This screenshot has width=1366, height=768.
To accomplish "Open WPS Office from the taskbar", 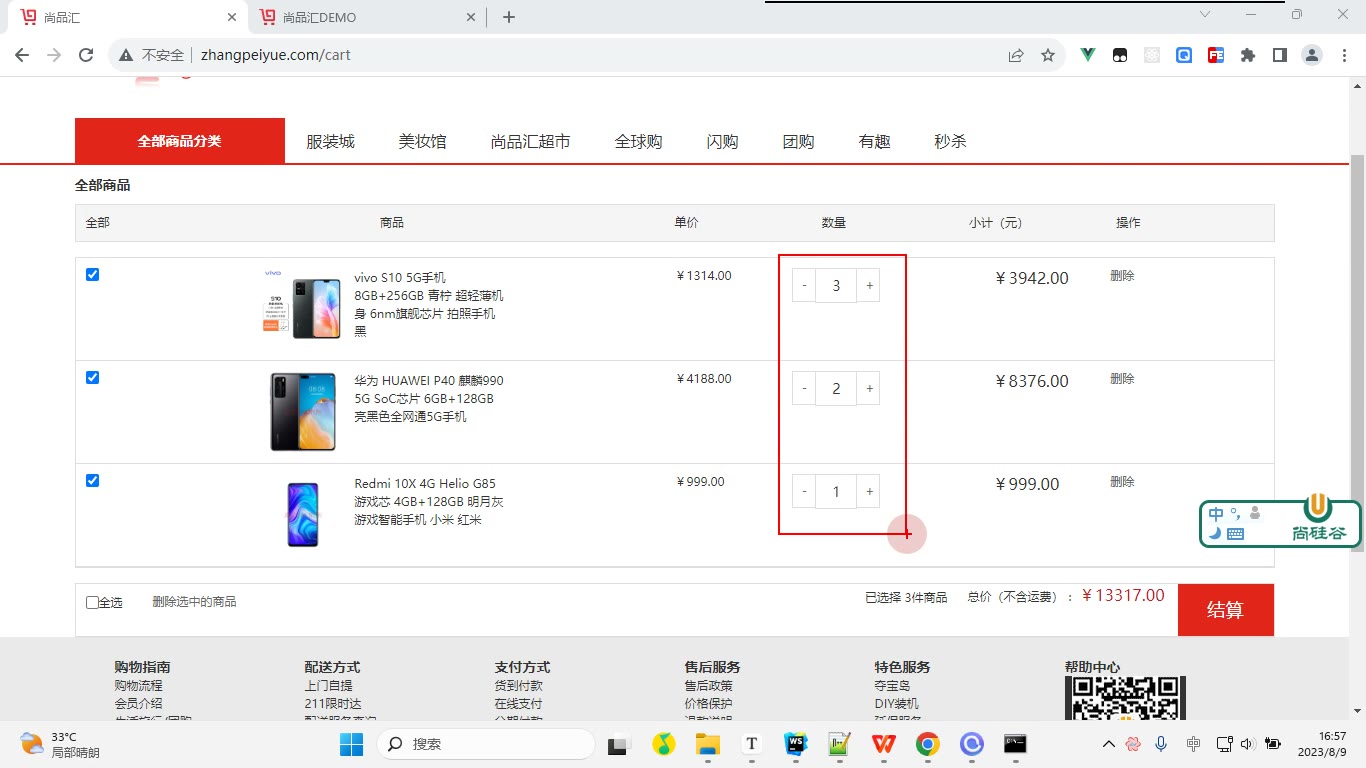I will tap(884, 744).
